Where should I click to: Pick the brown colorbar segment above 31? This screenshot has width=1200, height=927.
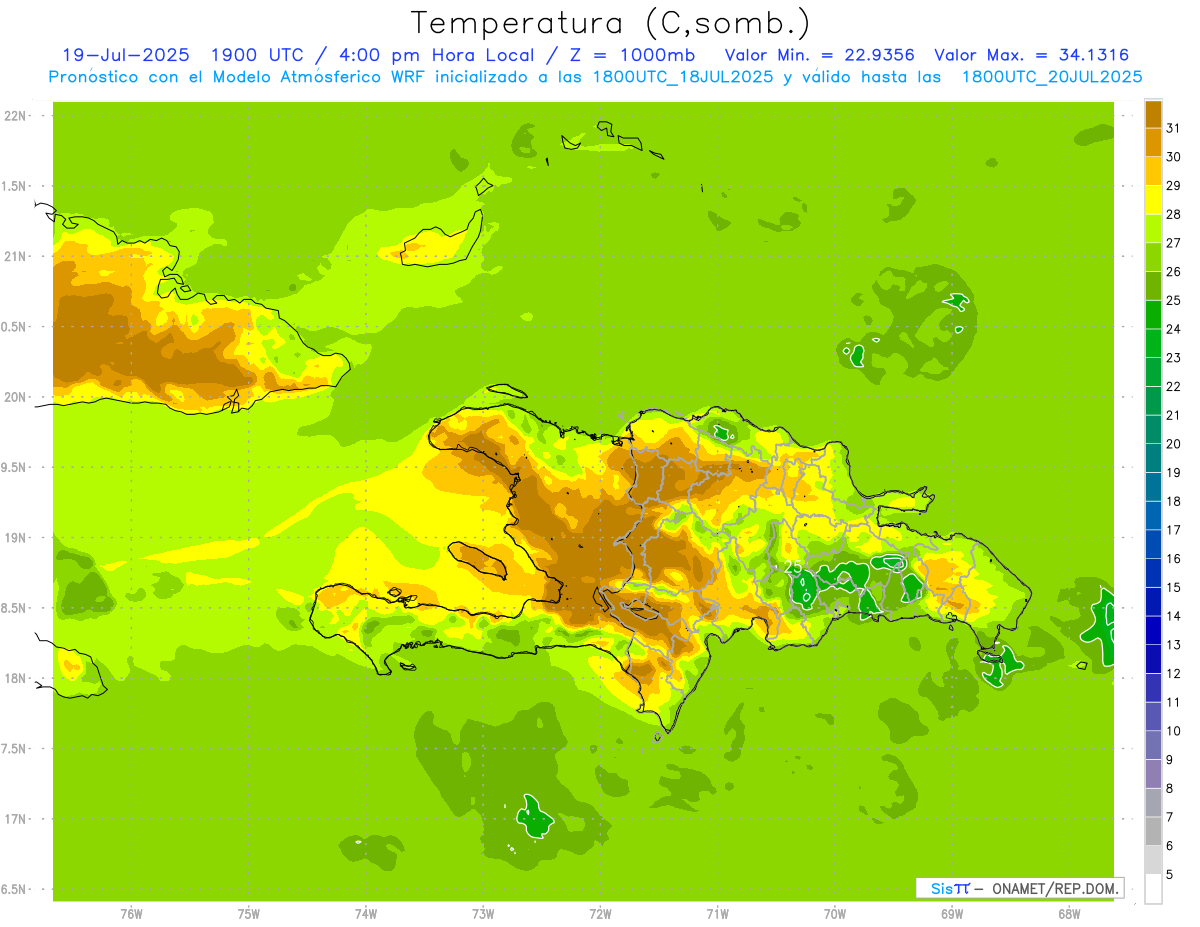point(1153,114)
